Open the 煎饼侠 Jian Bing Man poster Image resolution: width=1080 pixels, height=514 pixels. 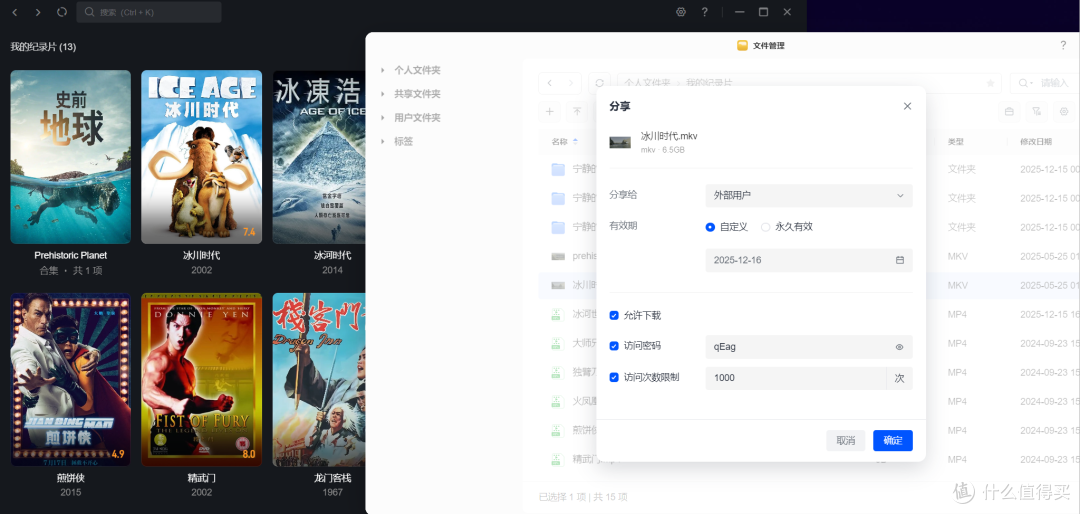tap(70, 380)
